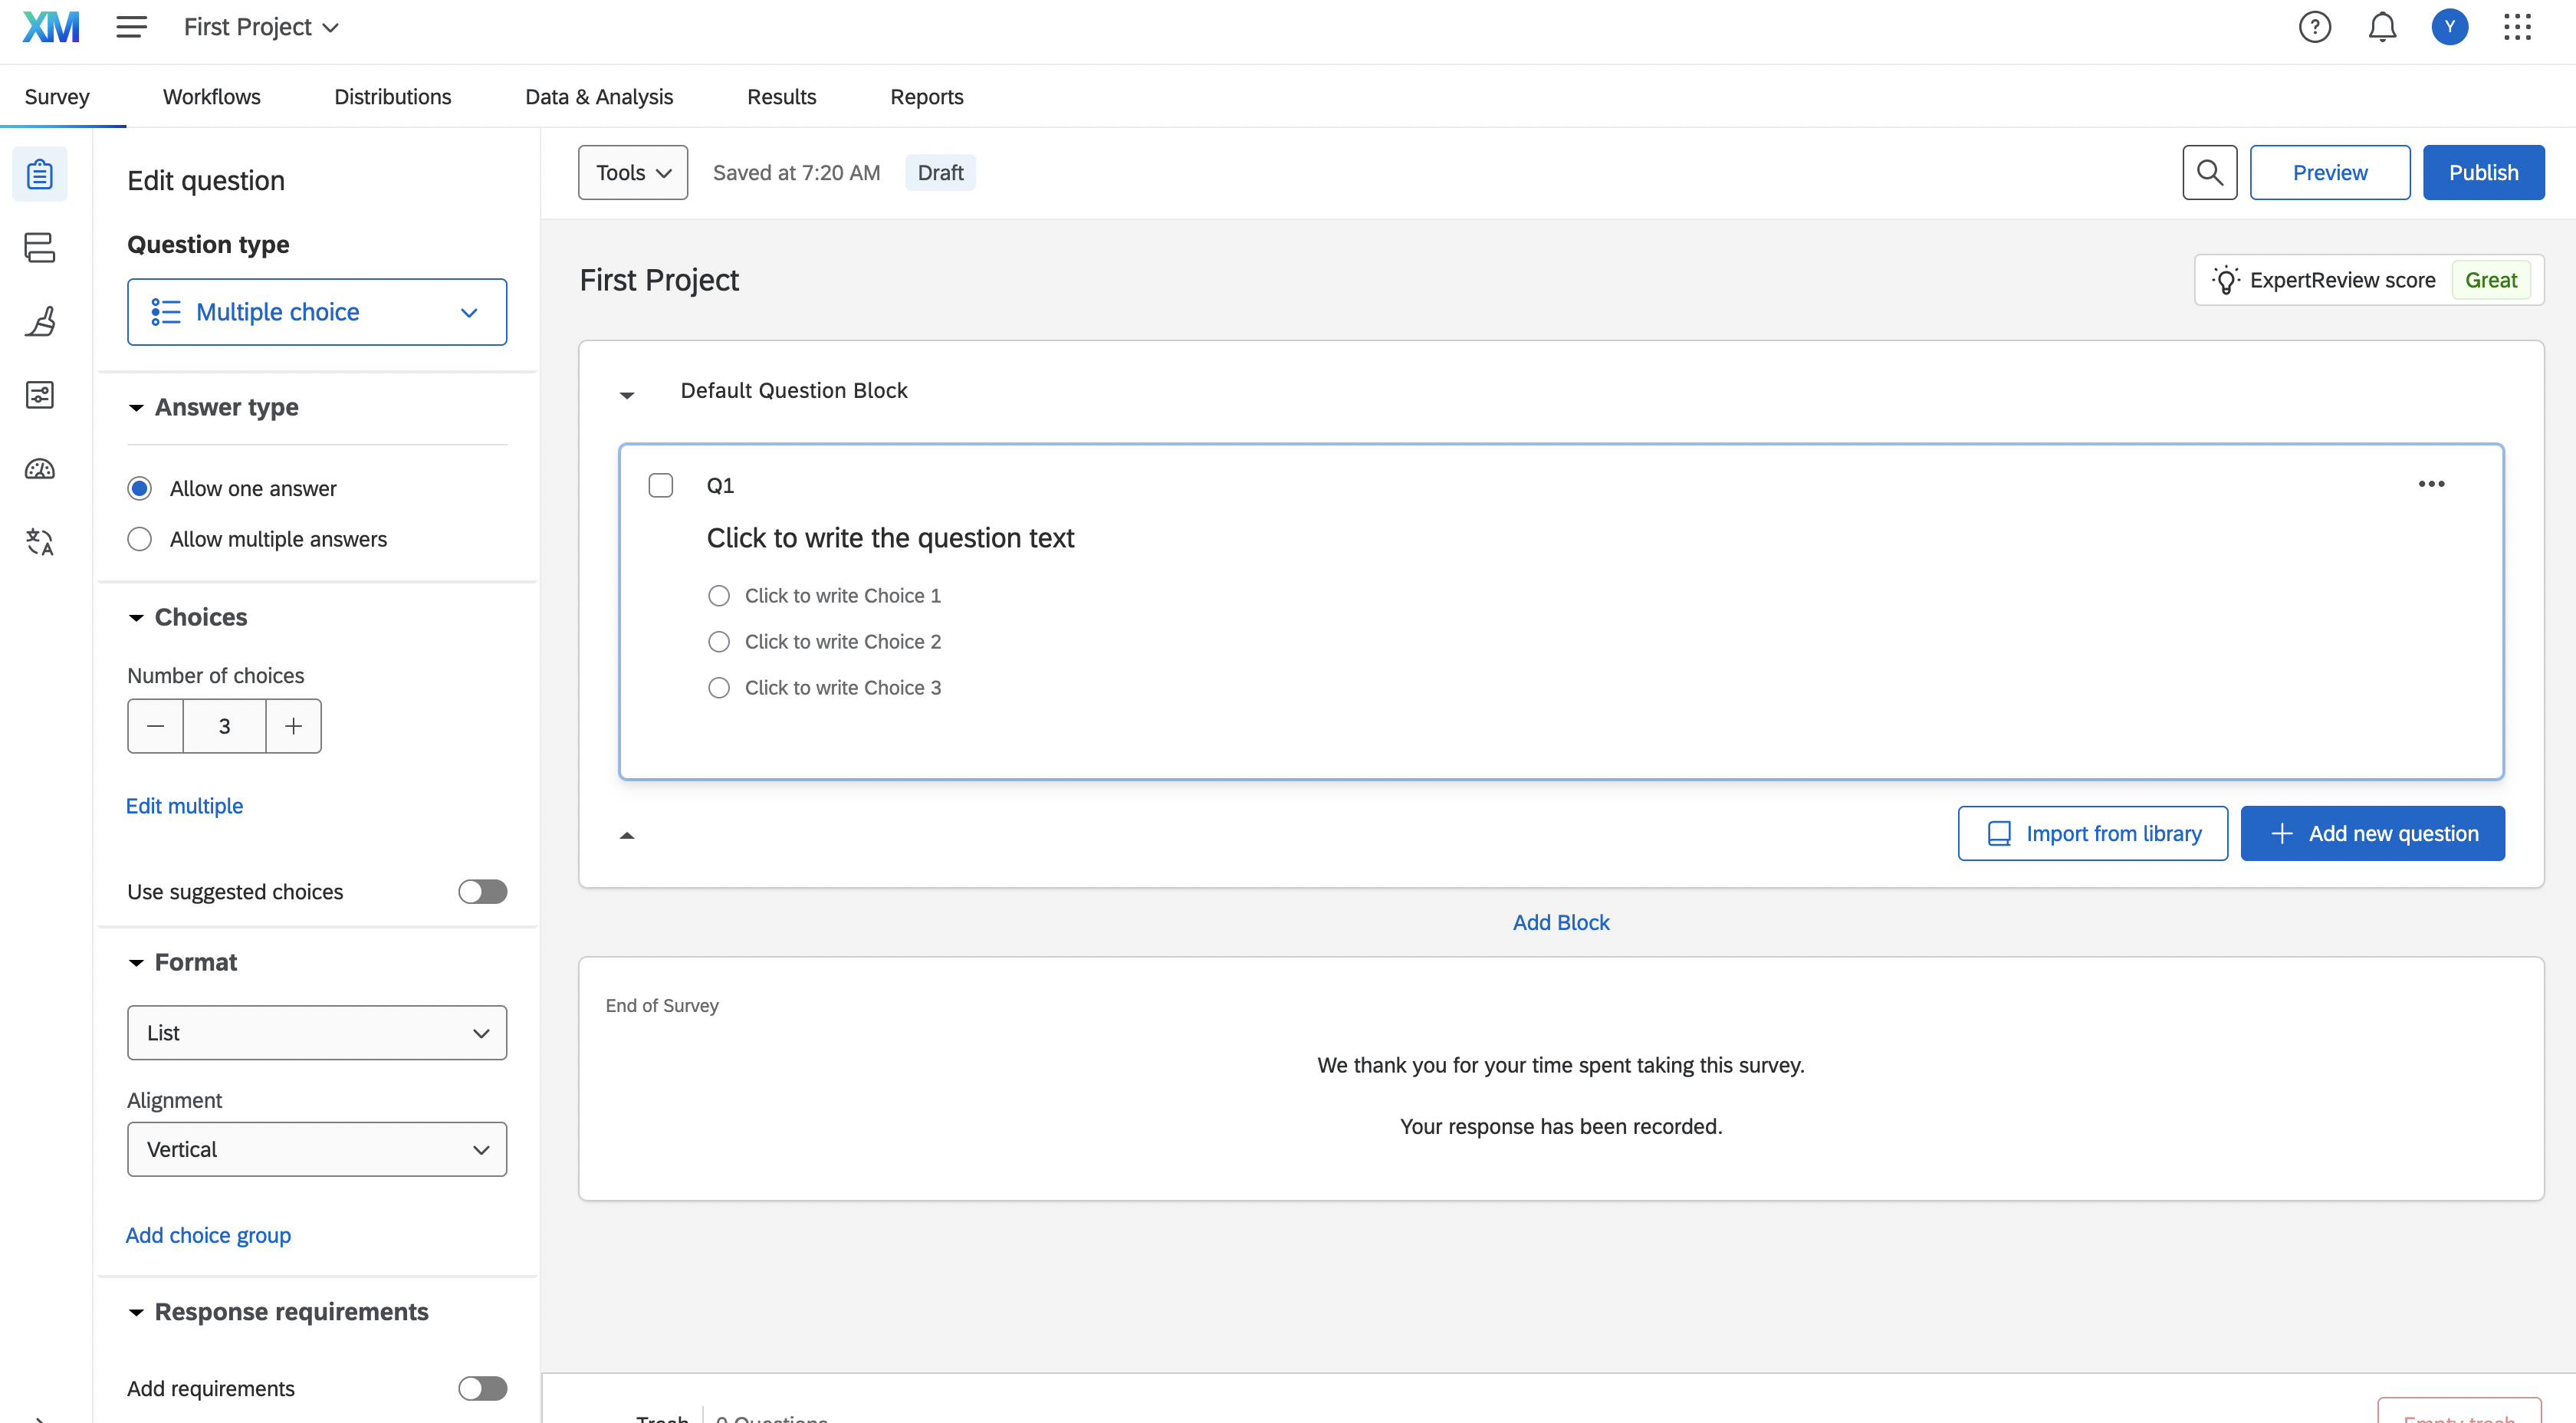Image resolution: width=2576 pixels, height=1423 pixels.
Task: Check the Q1 question checkbox
Action: pyautogui.click(x=660, y=485)
